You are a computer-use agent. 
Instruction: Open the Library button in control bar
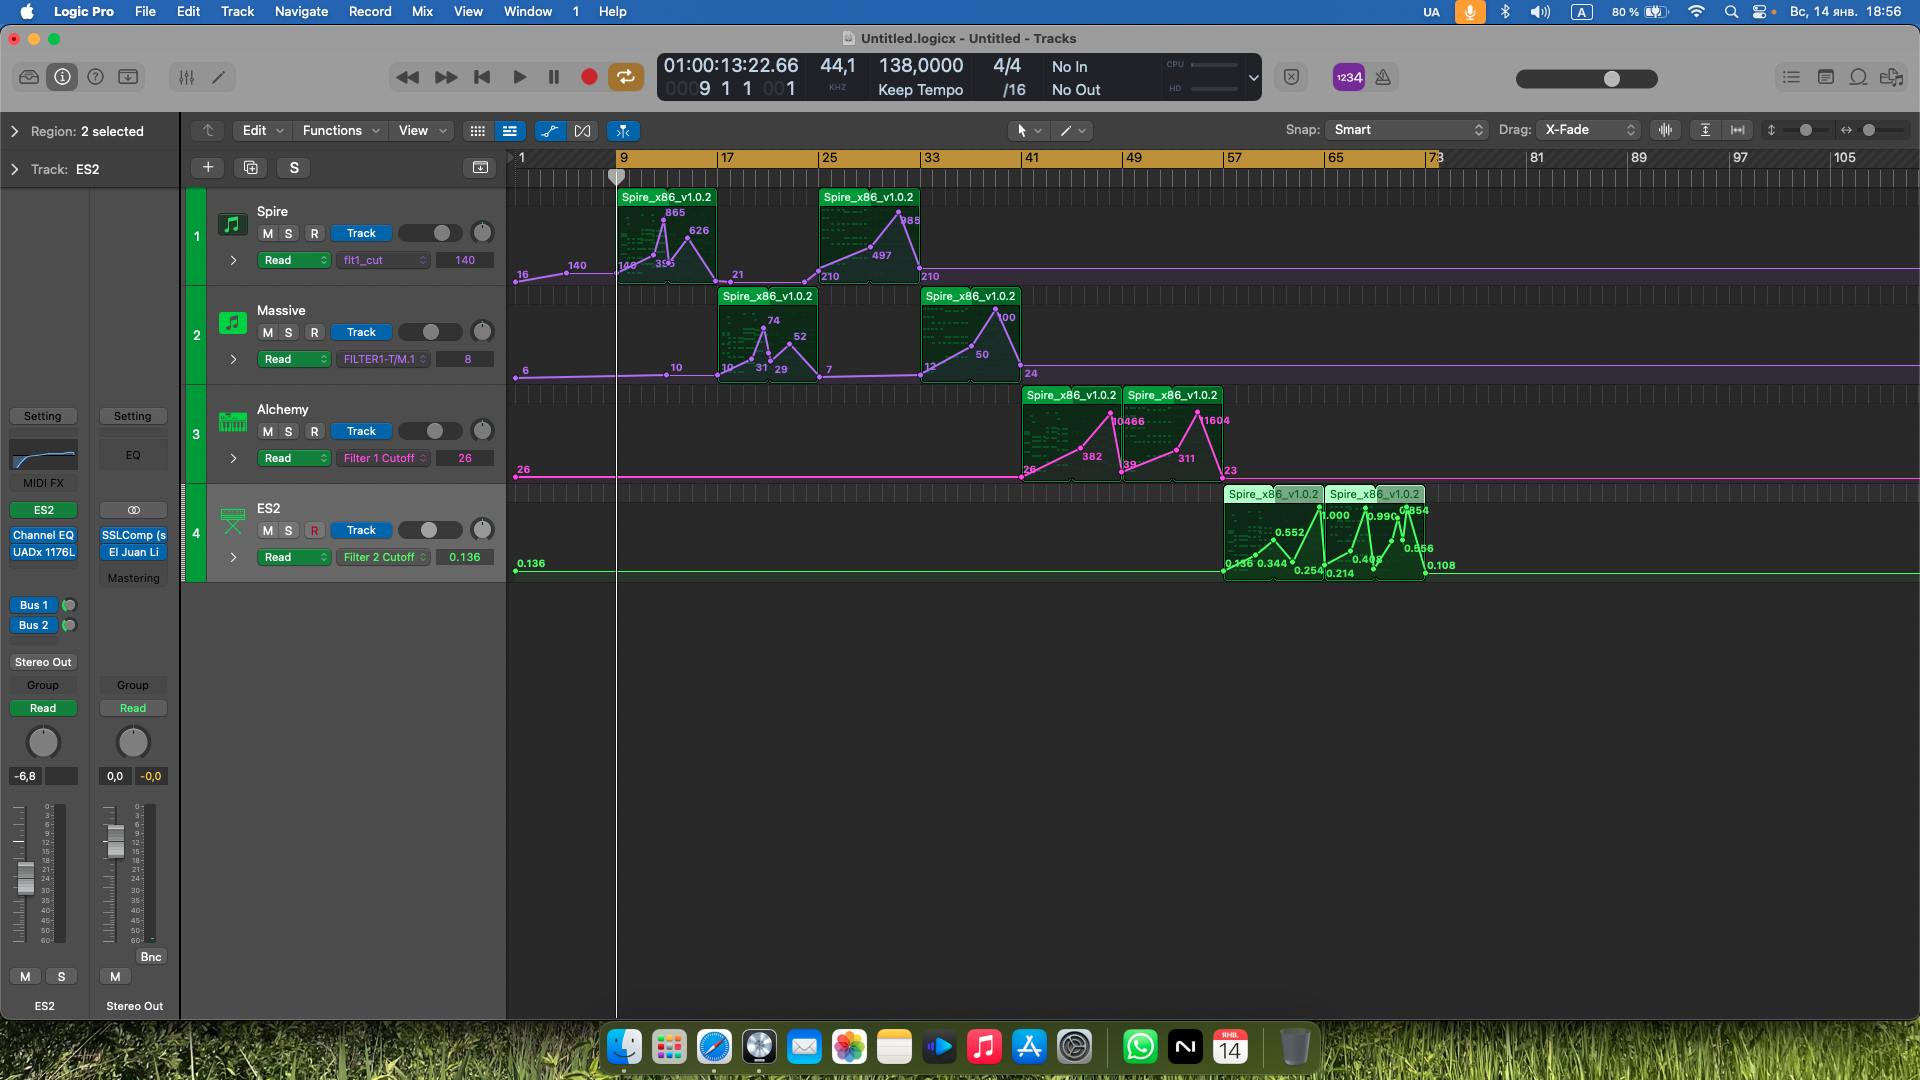tap(29, 77)
